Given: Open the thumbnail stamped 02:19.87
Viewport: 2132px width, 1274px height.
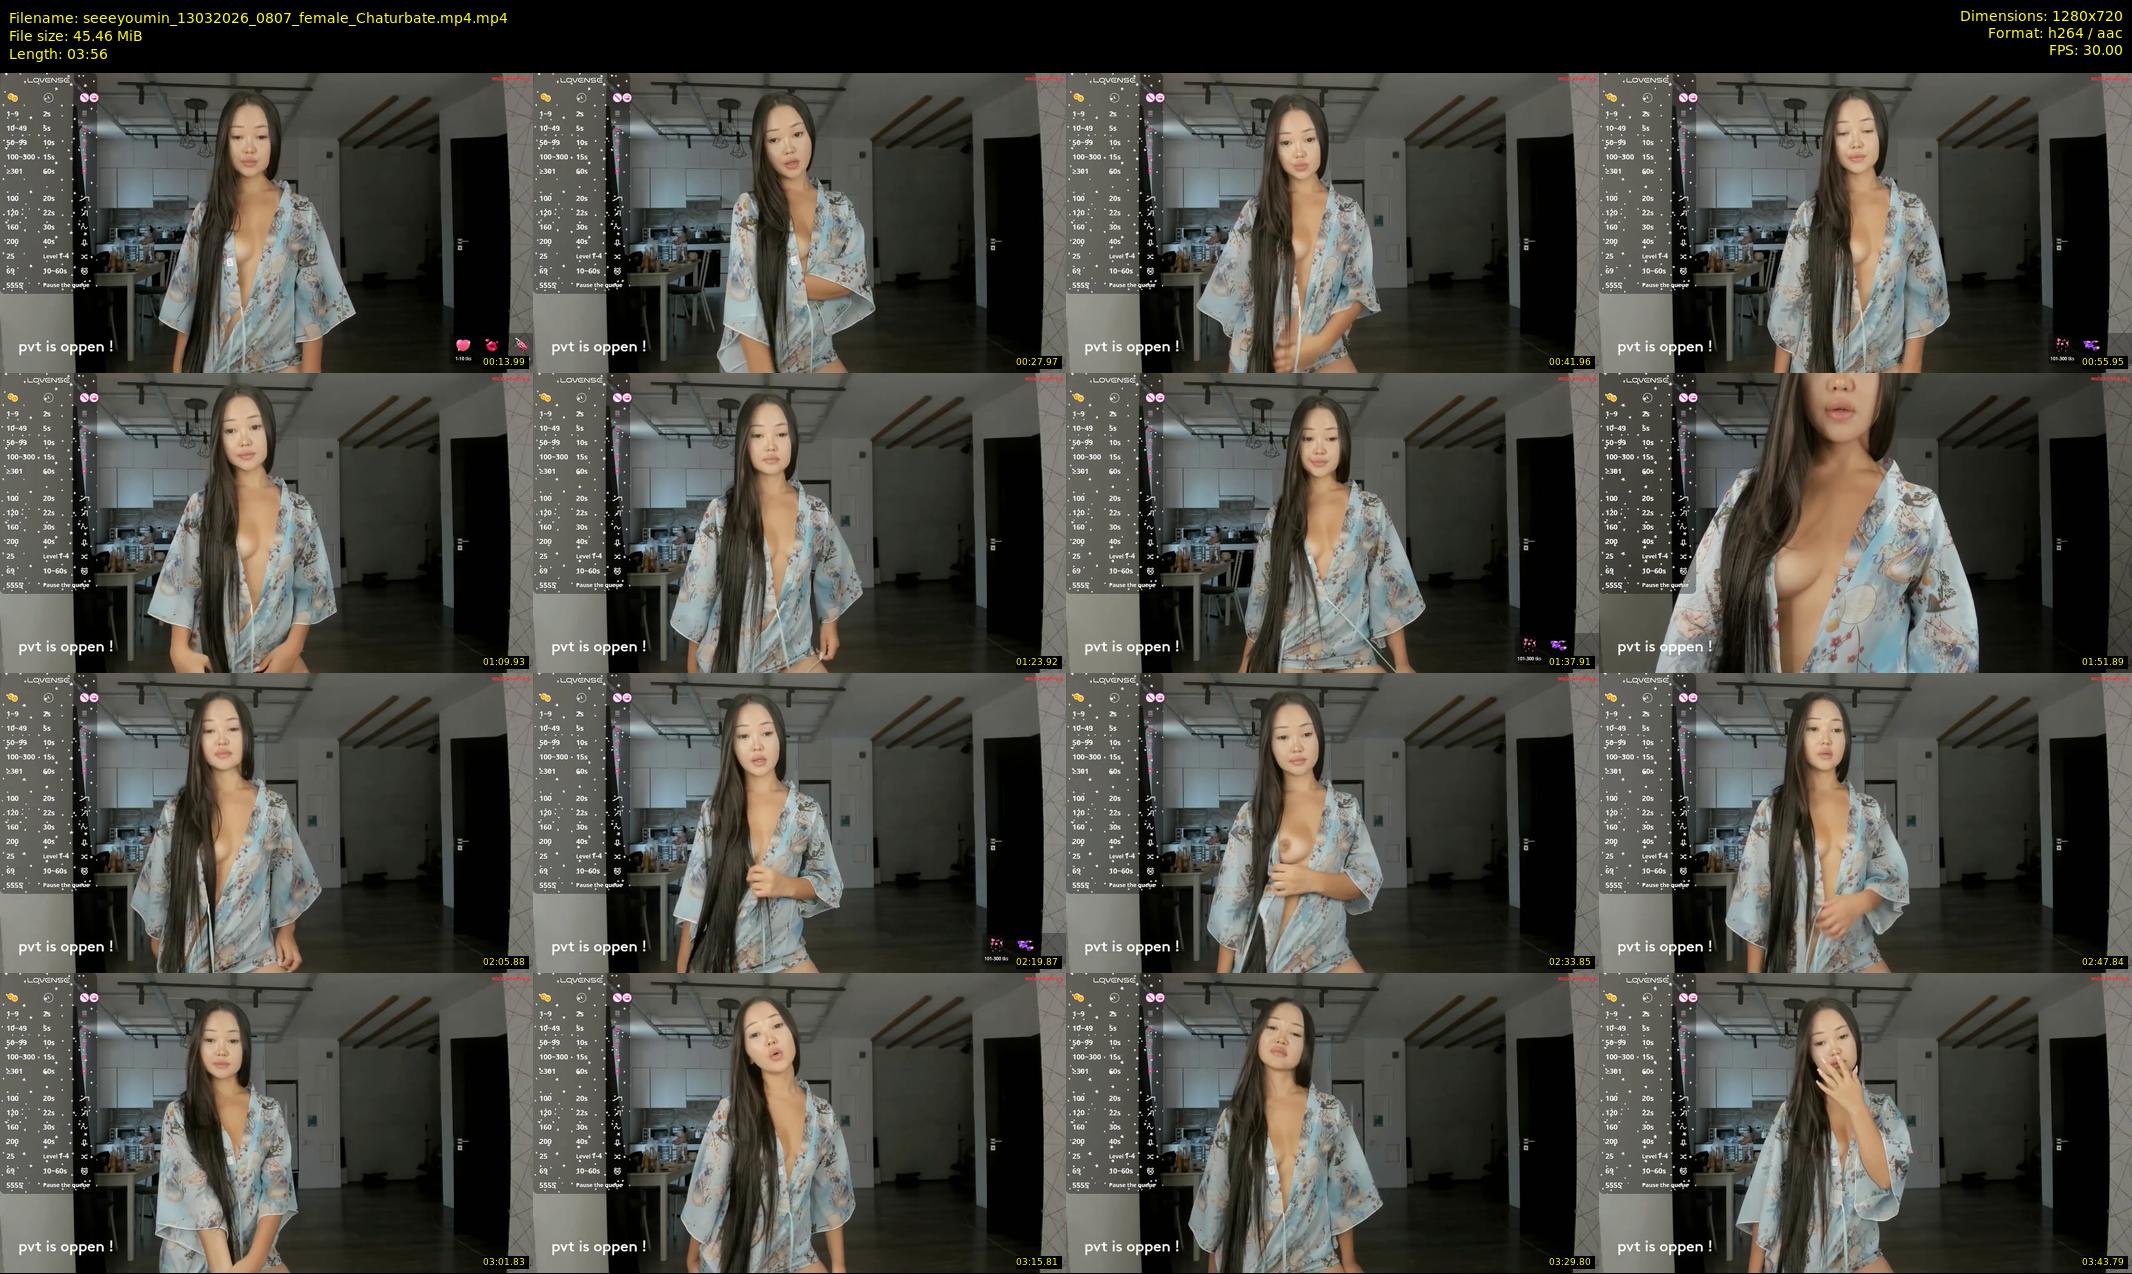Looking at the screenshot, I should pos(799,823).
